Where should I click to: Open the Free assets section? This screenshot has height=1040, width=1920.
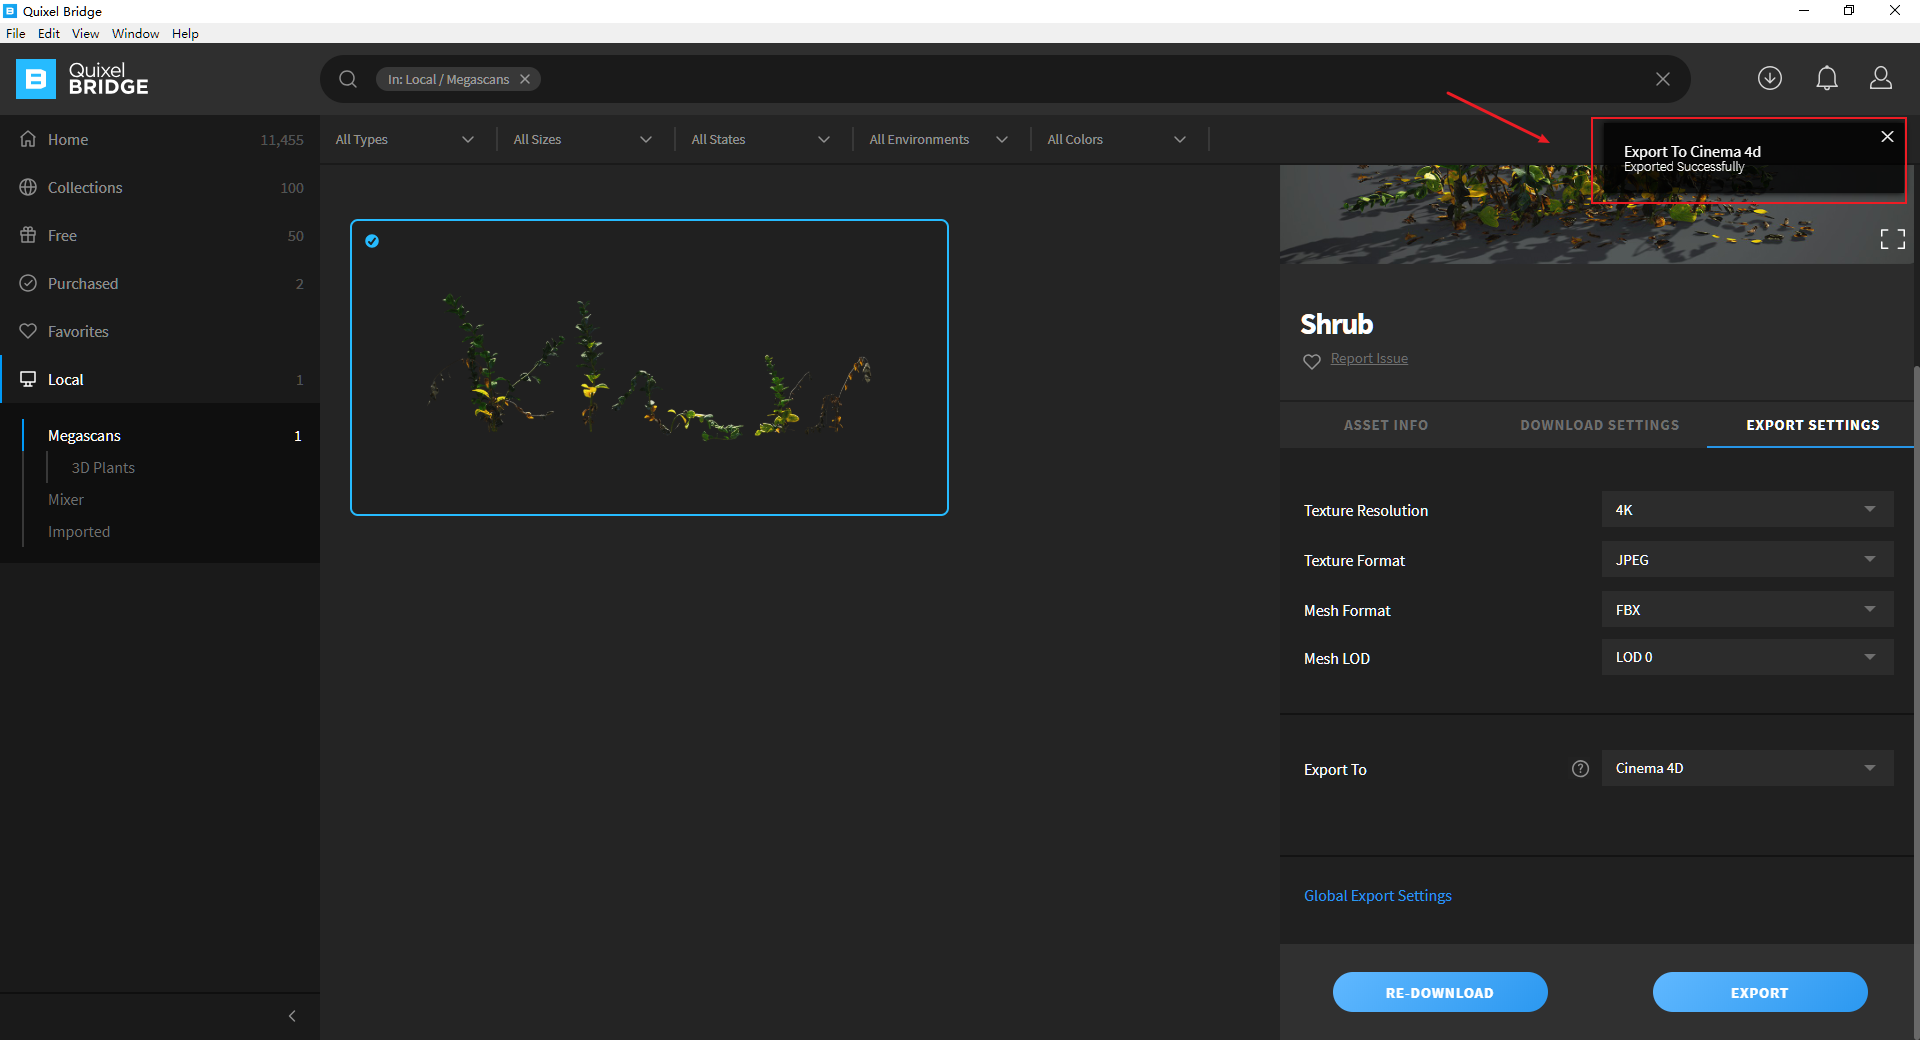pos(160,236)
